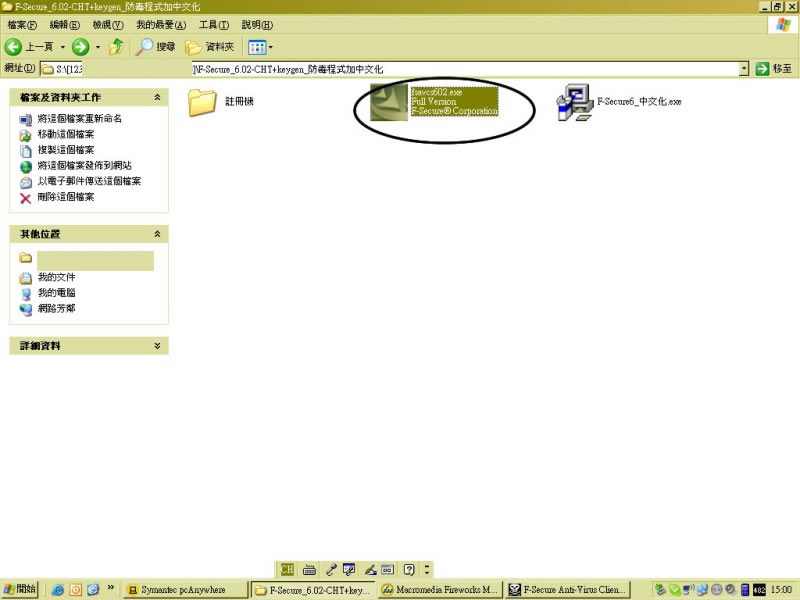Go back with the 上一頁 button

tap(29, 47)
